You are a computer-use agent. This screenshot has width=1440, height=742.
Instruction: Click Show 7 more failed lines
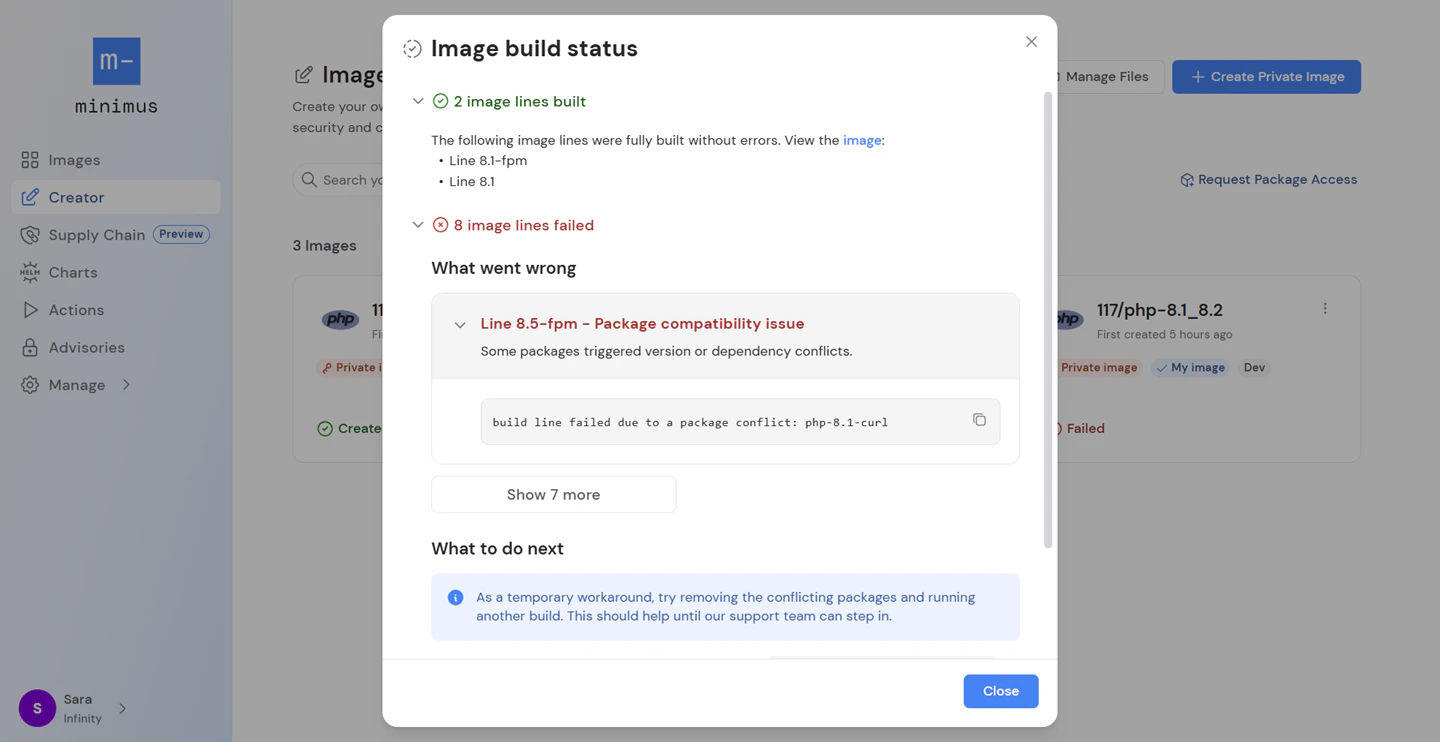(553, 494)
